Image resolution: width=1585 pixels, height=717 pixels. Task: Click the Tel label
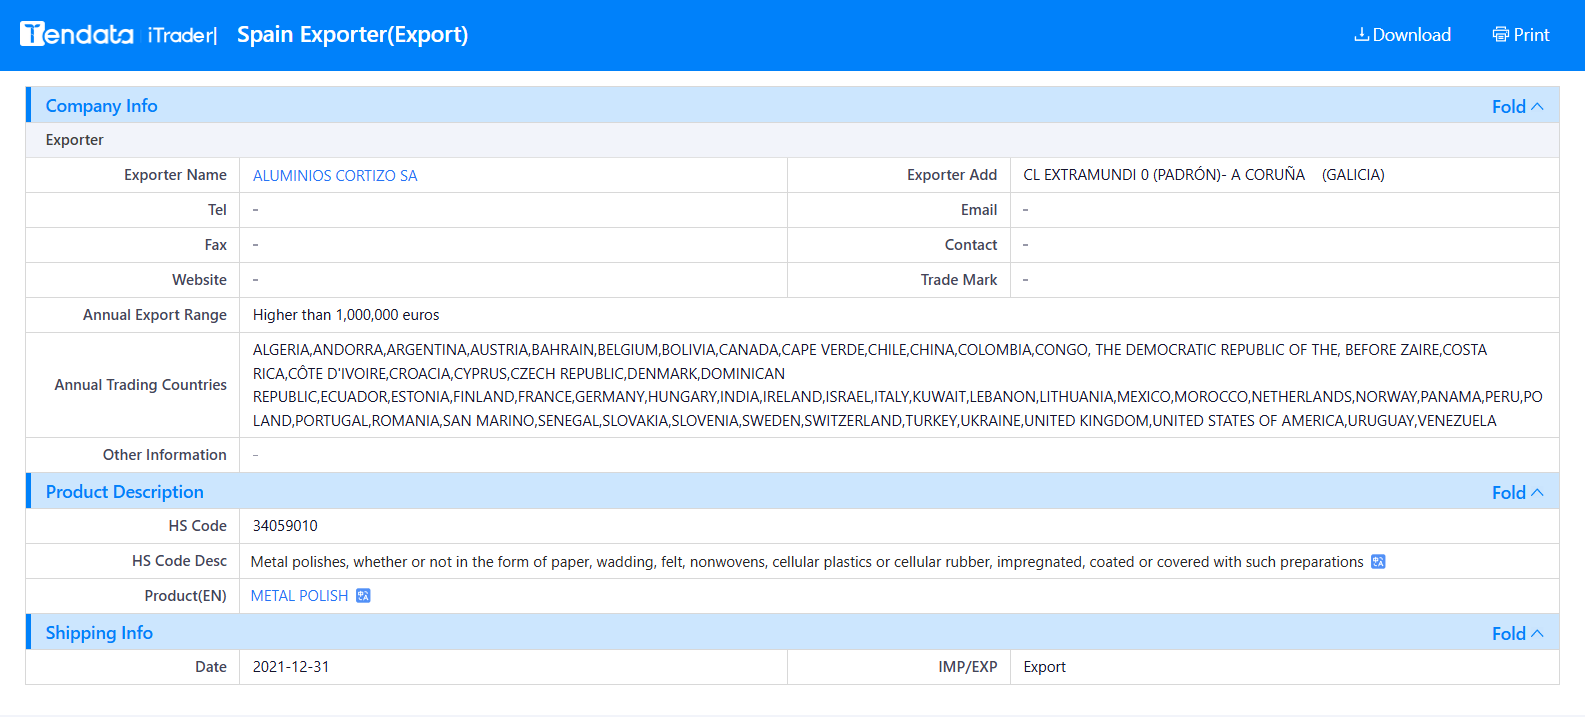click(217, 210)
